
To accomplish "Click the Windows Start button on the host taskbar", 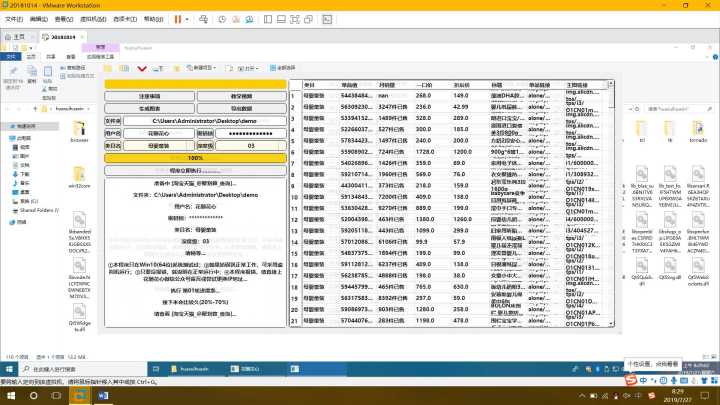I will click(x=11, y=395).
